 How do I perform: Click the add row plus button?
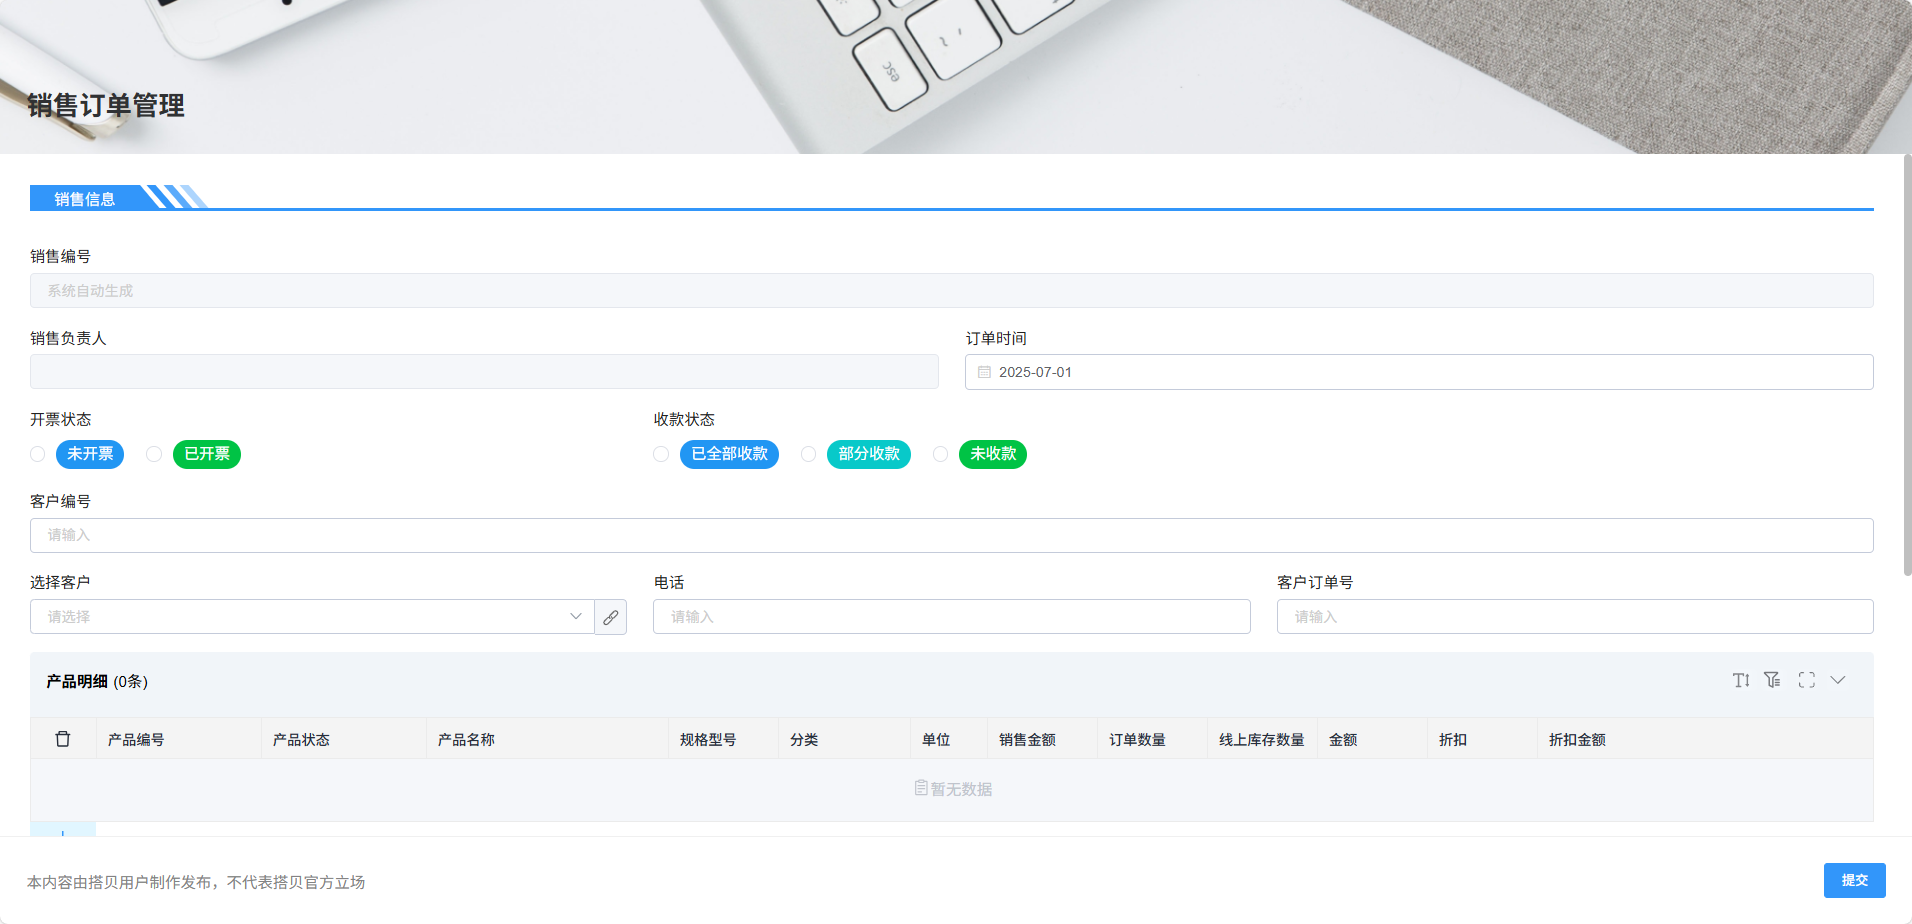(x=63, y=830)
